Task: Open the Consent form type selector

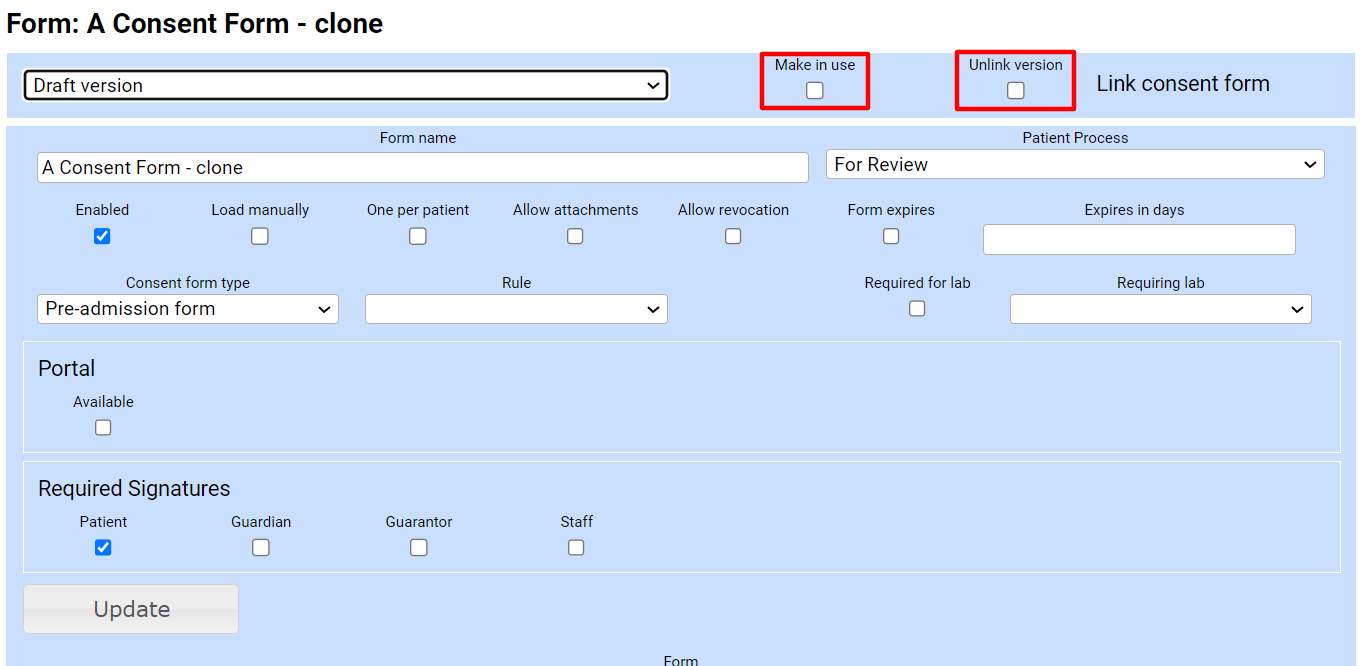Action: (x=187, y=309)
